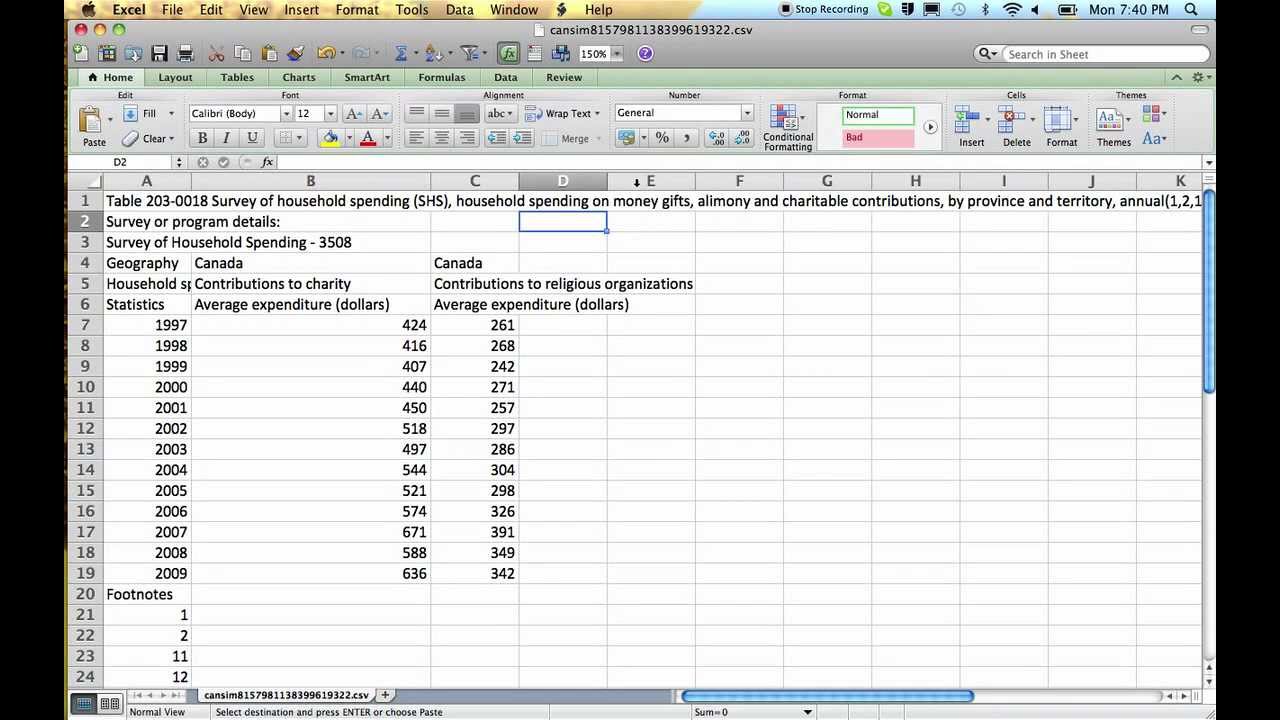Image resolution: width=1280 pixels, height=720 pixels.
Task: Click Stop Recording in the menu bar
Action: tap(823, 10)
